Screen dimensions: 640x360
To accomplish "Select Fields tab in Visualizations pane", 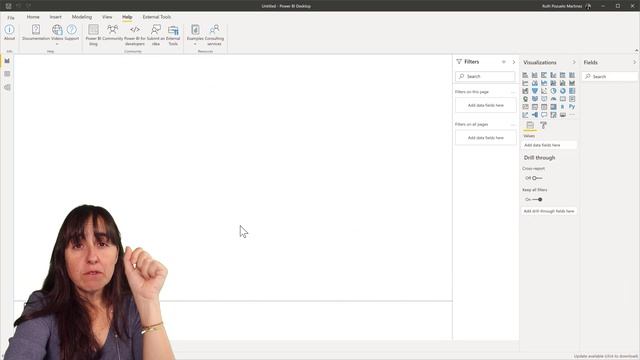I will point(530,125).
